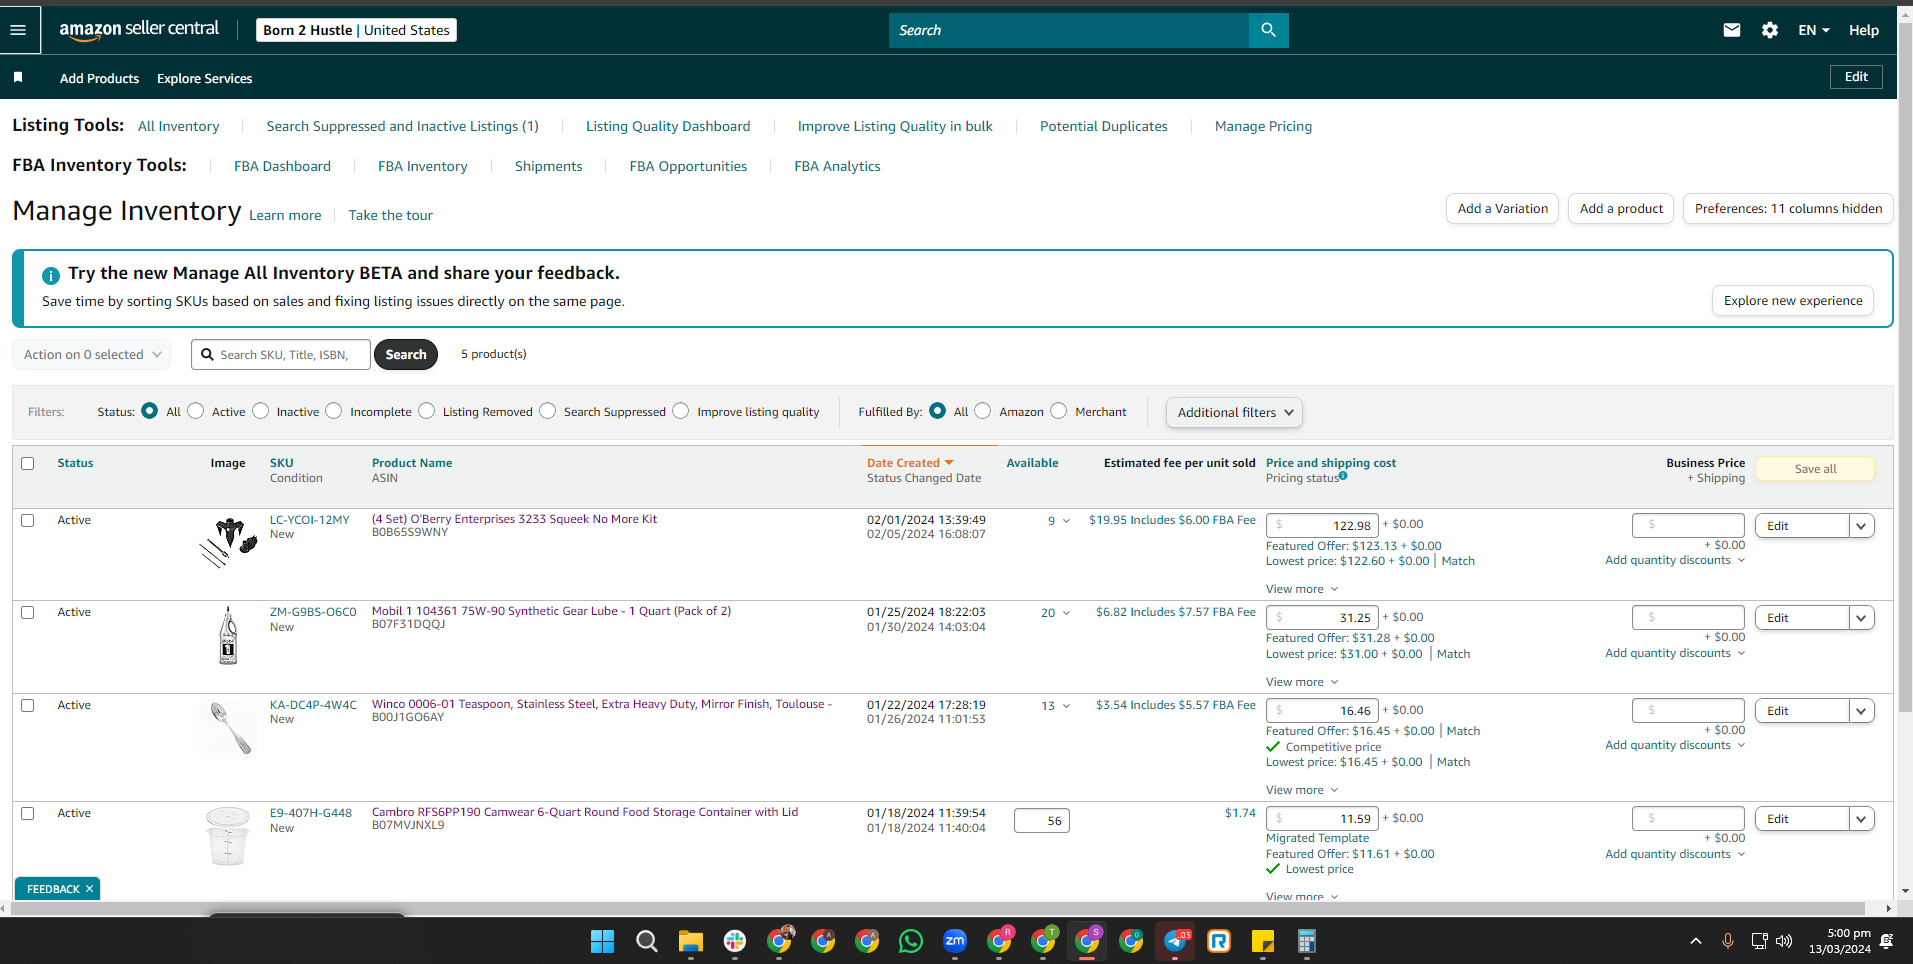The height and width of the screenshot is (964, 1913).
Task: Open notification bell in system tray
Action: click(x=1887, y=941)
